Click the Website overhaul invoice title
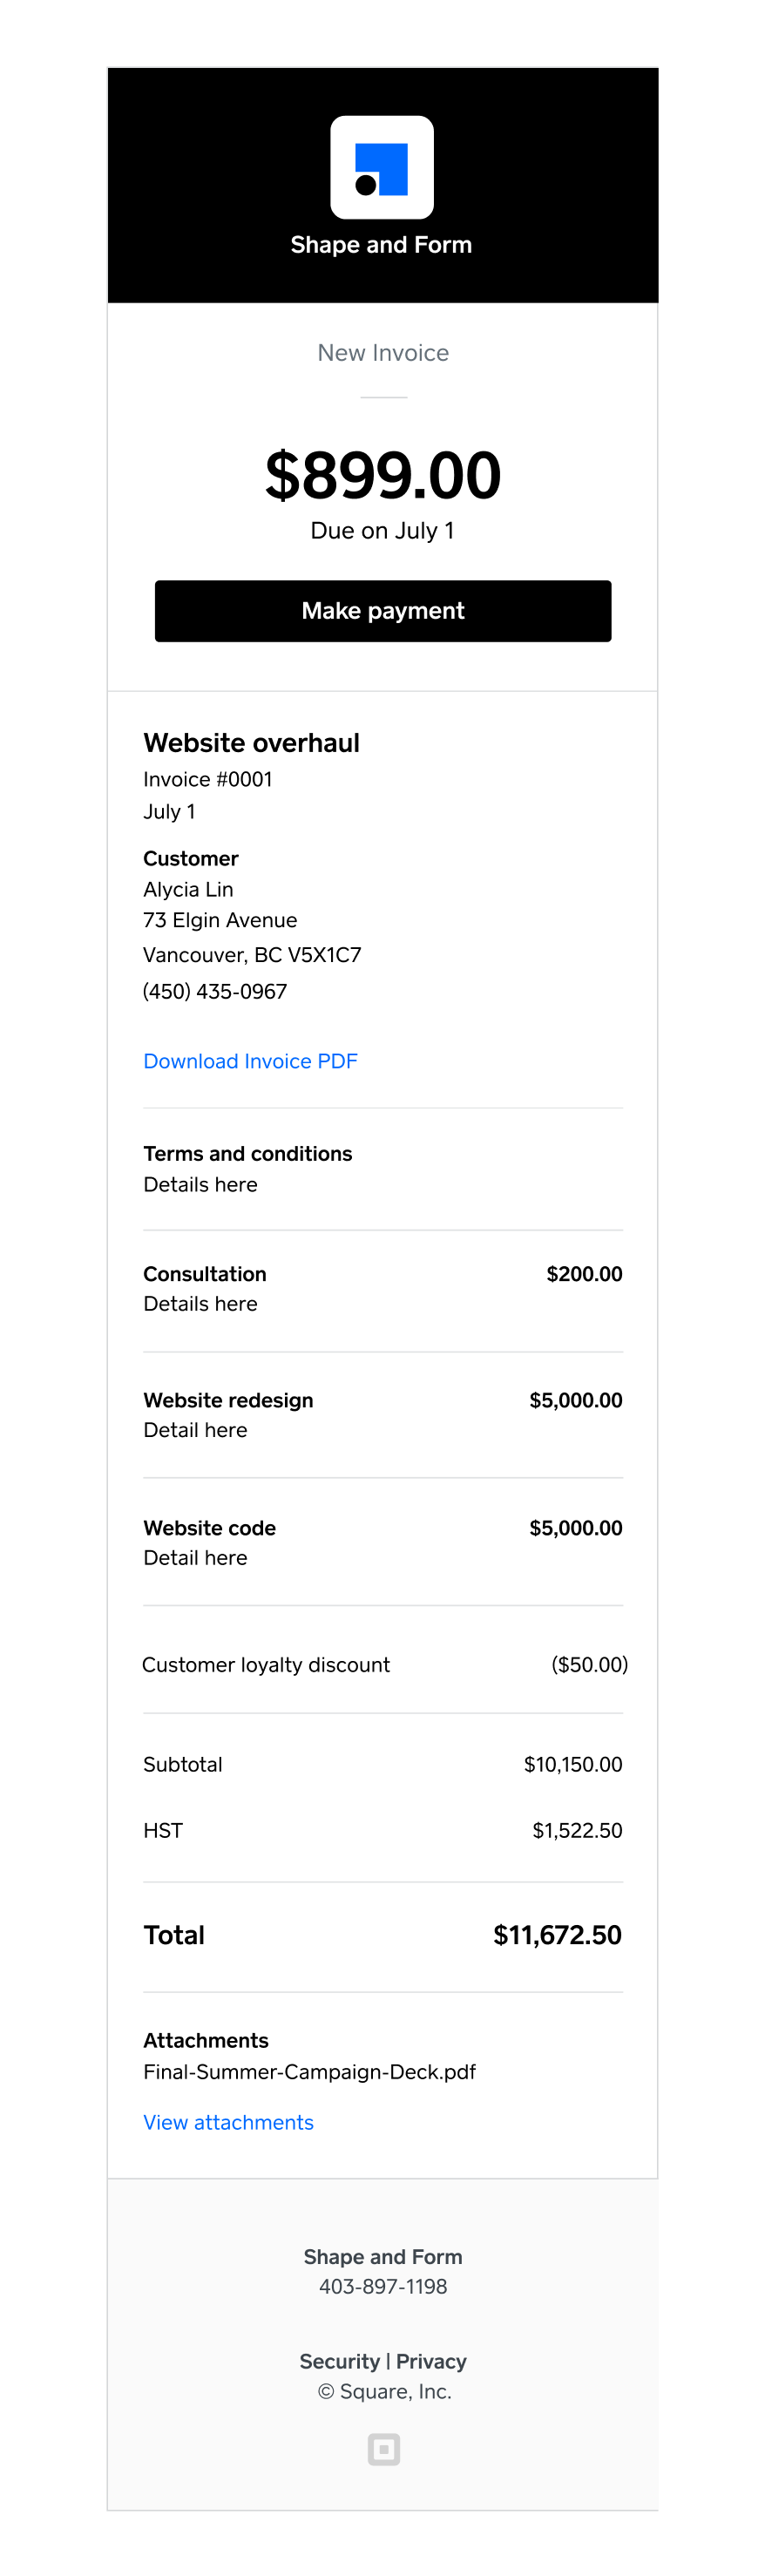 click(252, 743)
